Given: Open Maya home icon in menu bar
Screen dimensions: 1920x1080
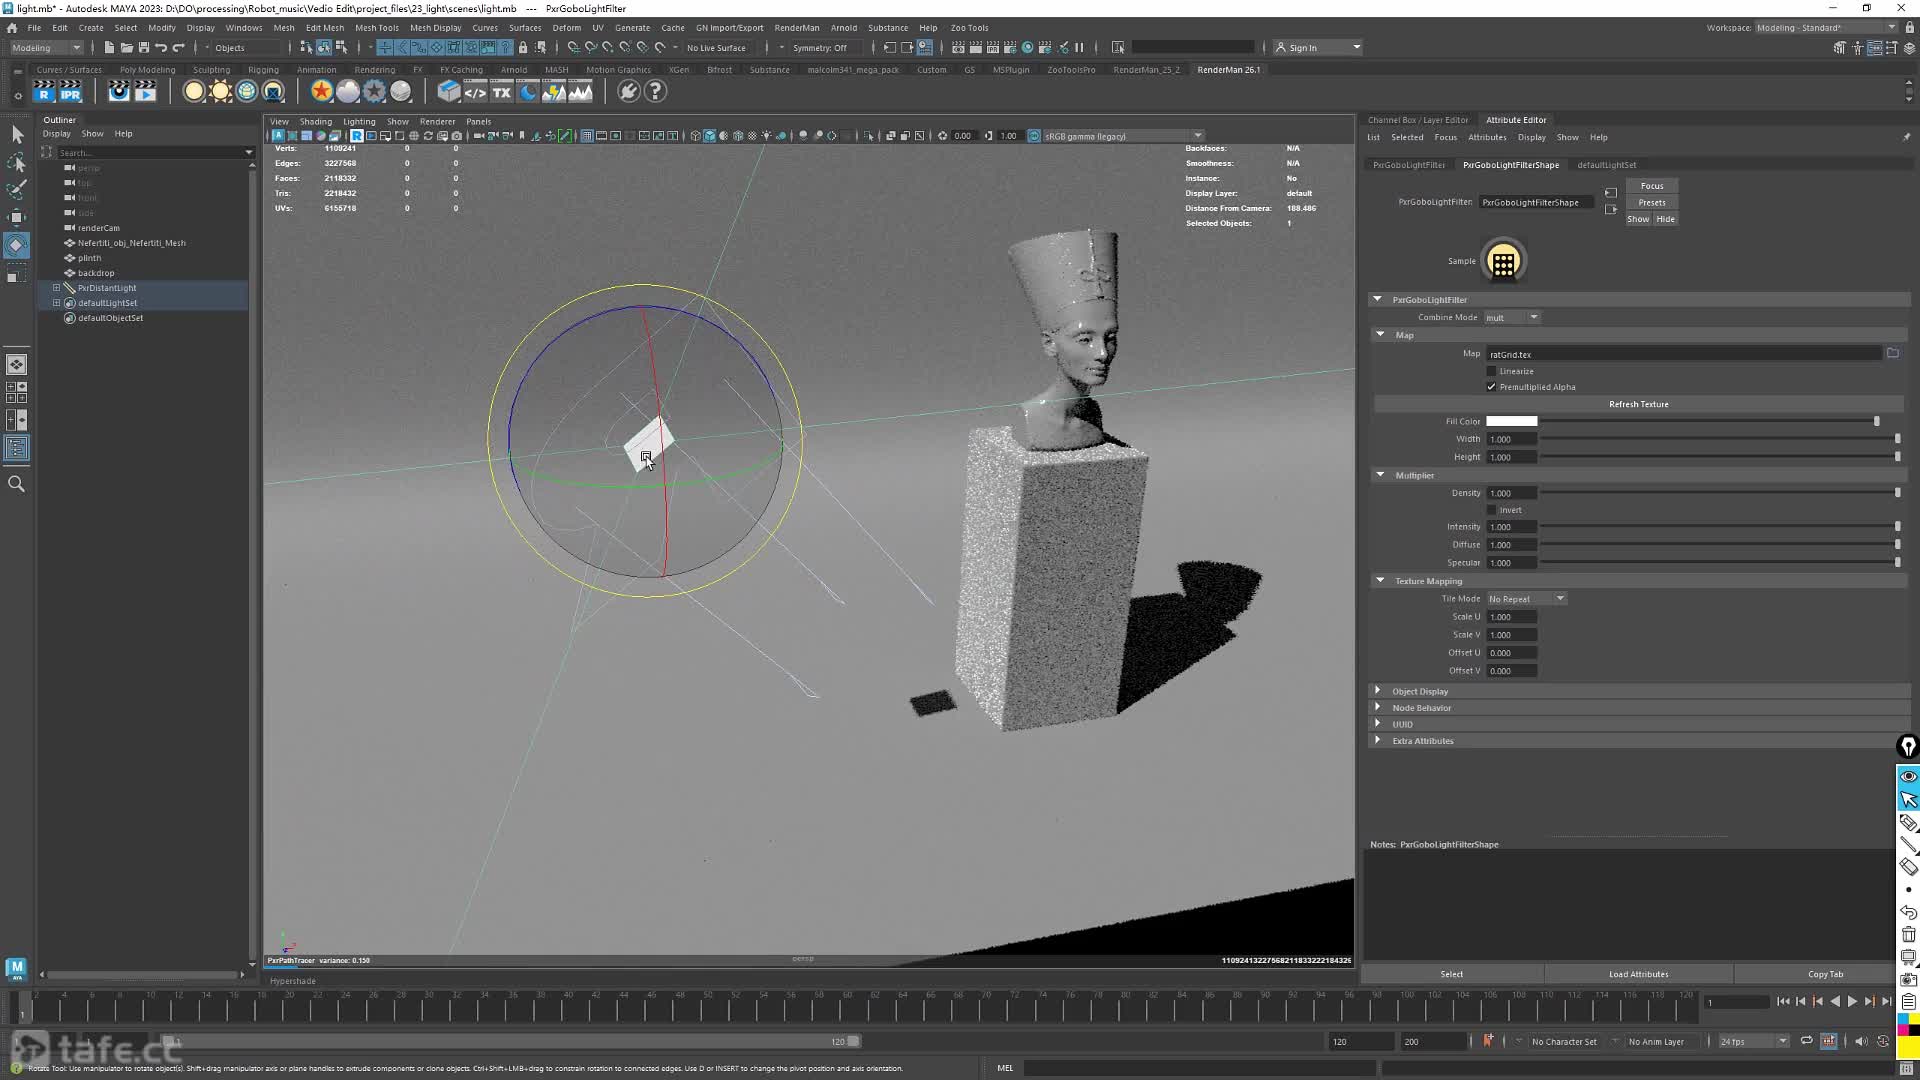Looking at the screenshot, I should tap(12, 28).
